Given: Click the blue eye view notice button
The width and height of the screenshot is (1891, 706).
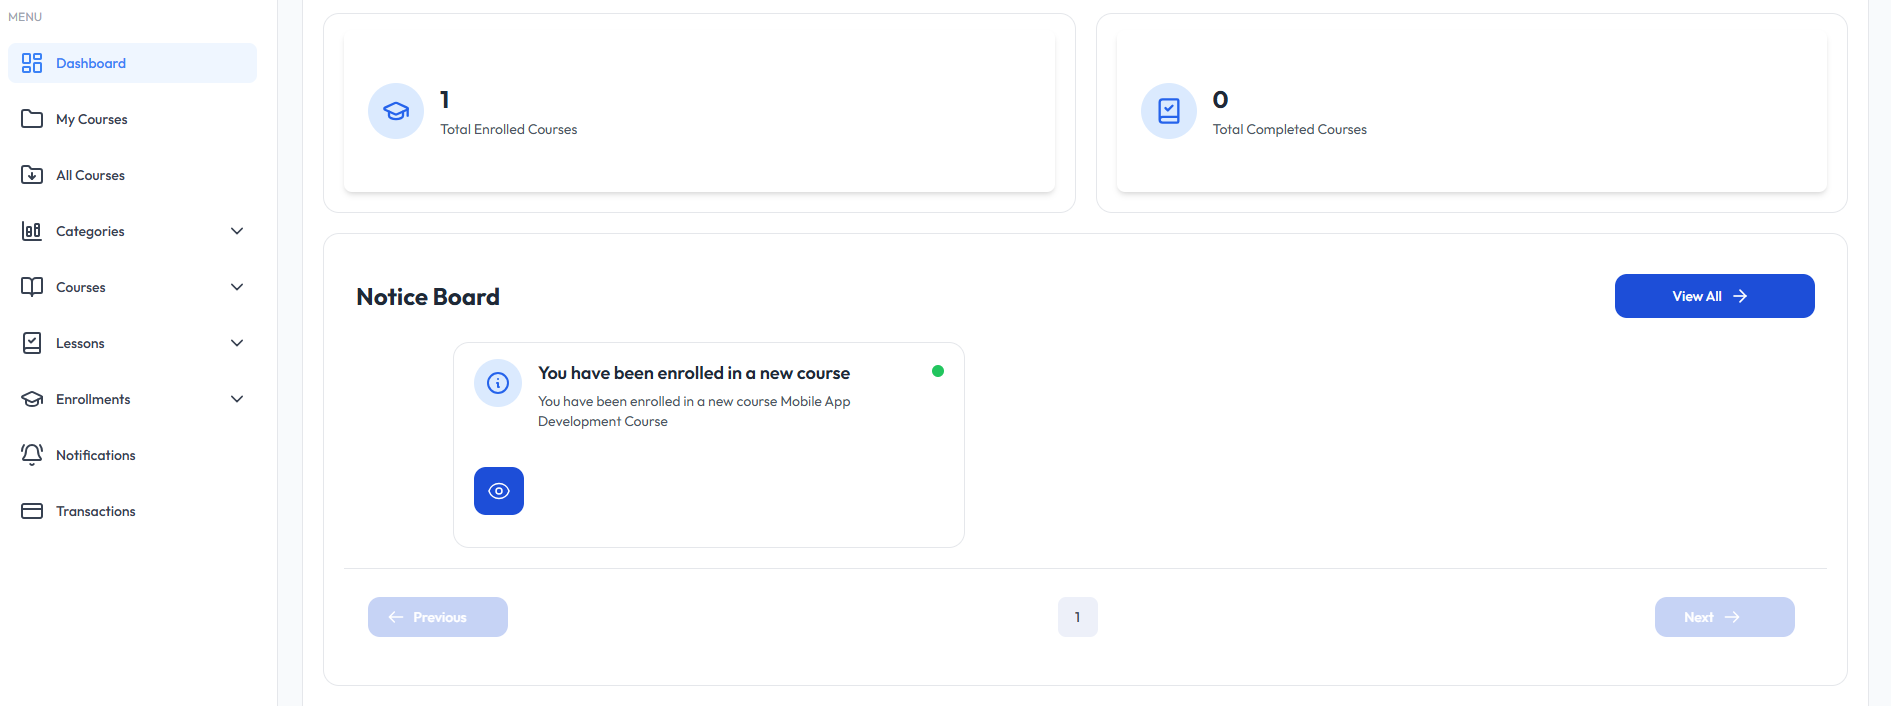Looking at the screenshot, I should tap(499, 491).
